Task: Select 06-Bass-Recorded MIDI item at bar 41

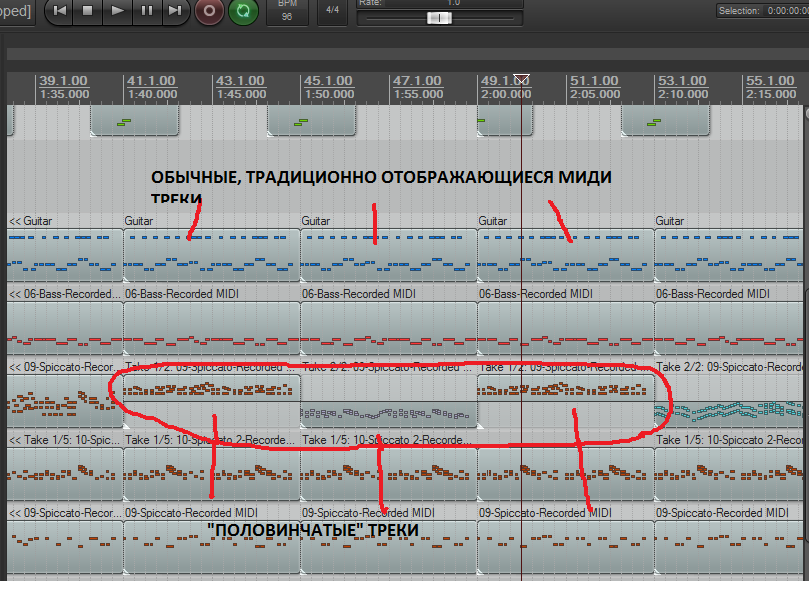Action: click(212, 328)
